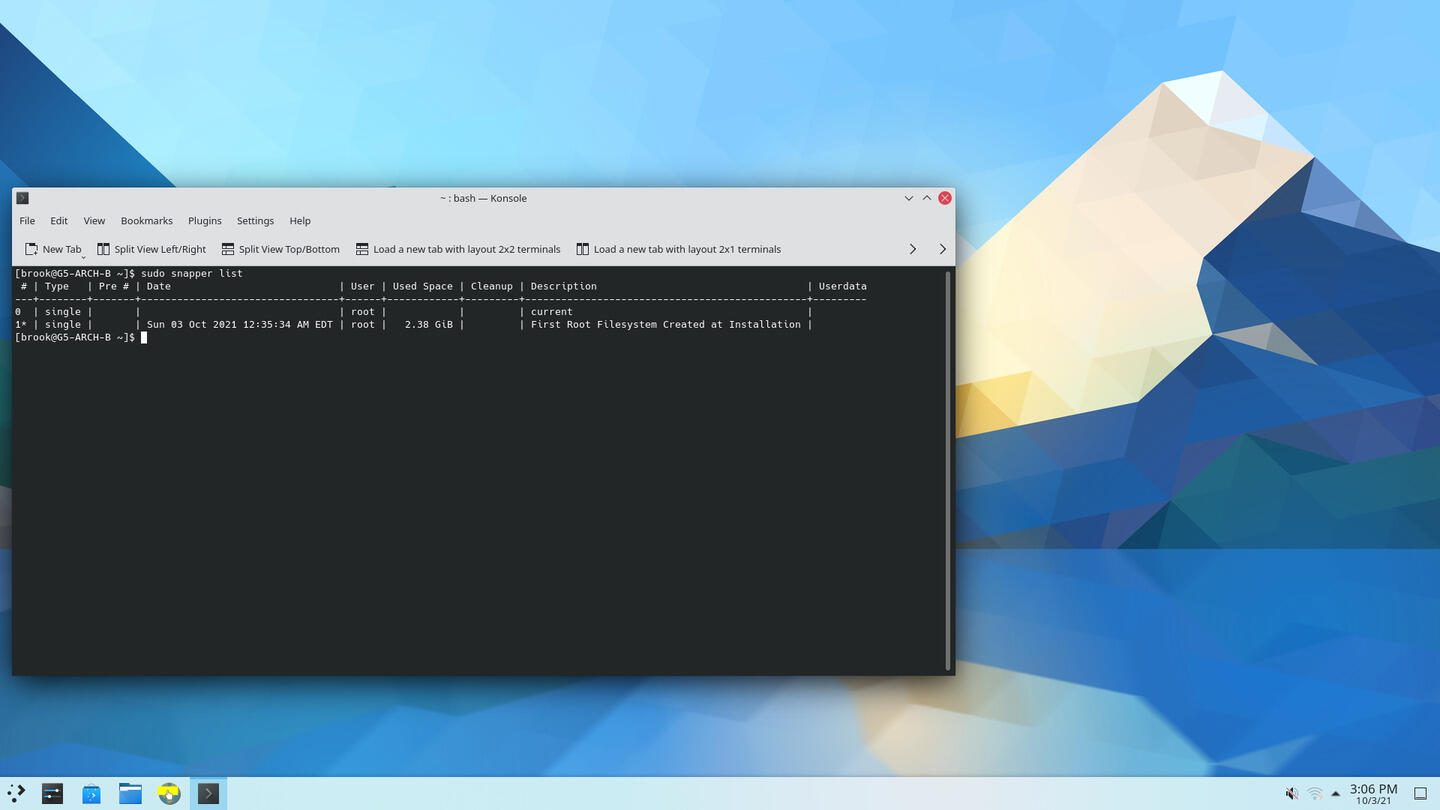Toggle the Wi-Fi network tray icon
Viewport: 1440px width, 810px height.
[1314, 793]
